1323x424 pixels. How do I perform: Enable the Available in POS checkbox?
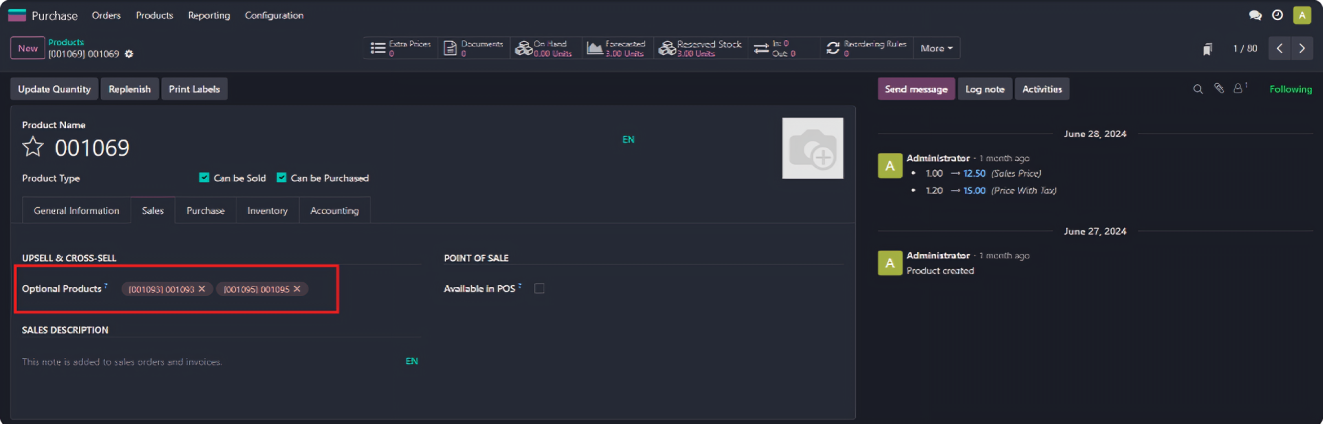tap(539, 289)
